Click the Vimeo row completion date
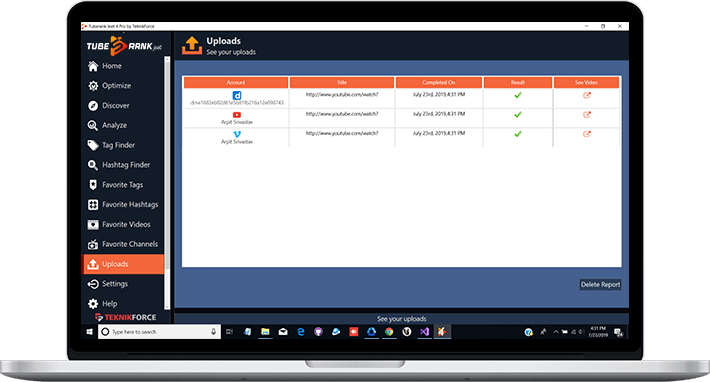Screen dimensions: 710x382 point(439,133)
